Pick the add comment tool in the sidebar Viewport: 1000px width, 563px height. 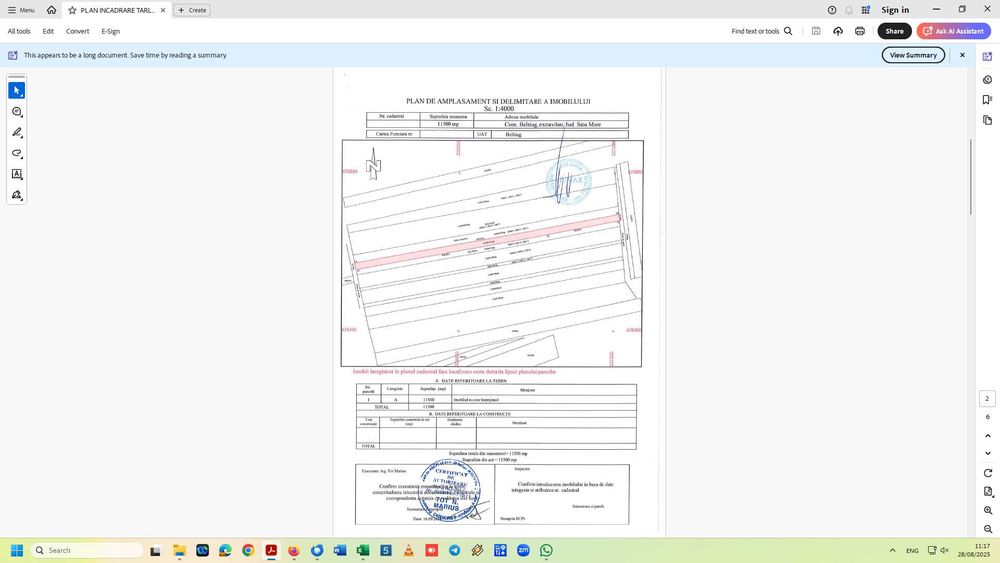point(17,112)
